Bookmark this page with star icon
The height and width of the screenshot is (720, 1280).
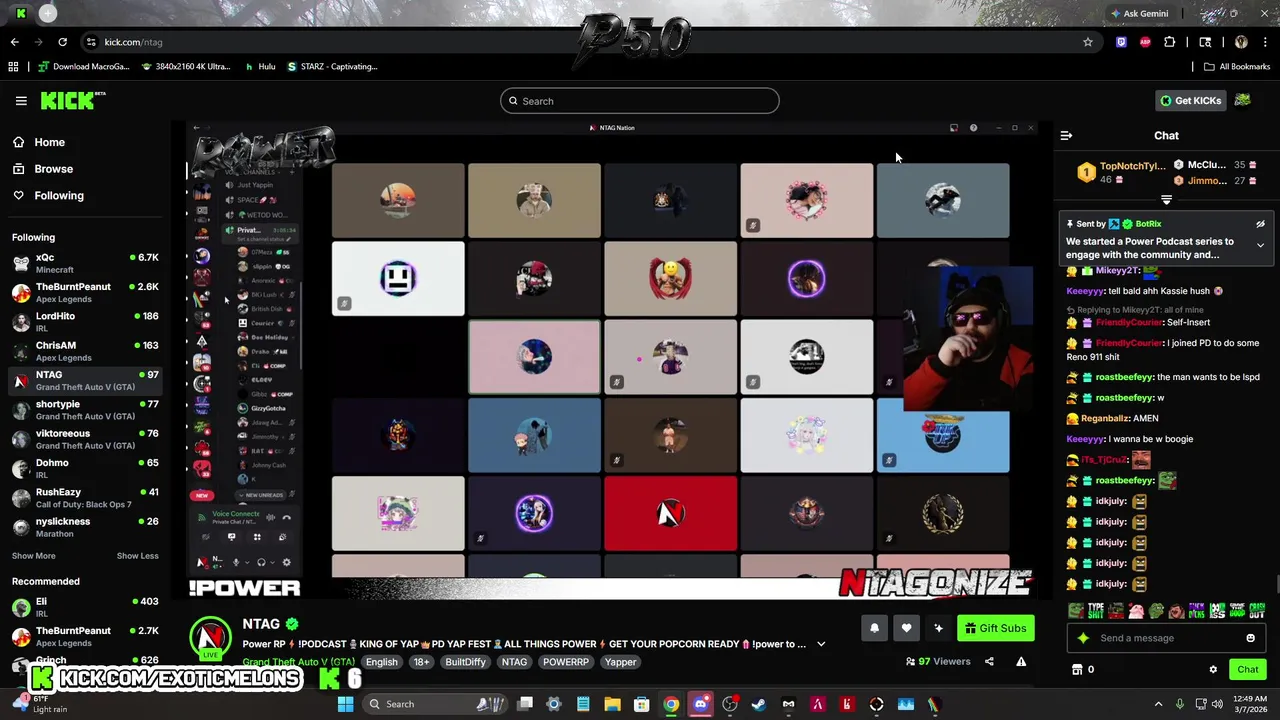pyautogui.click(x=1087, y=42)
